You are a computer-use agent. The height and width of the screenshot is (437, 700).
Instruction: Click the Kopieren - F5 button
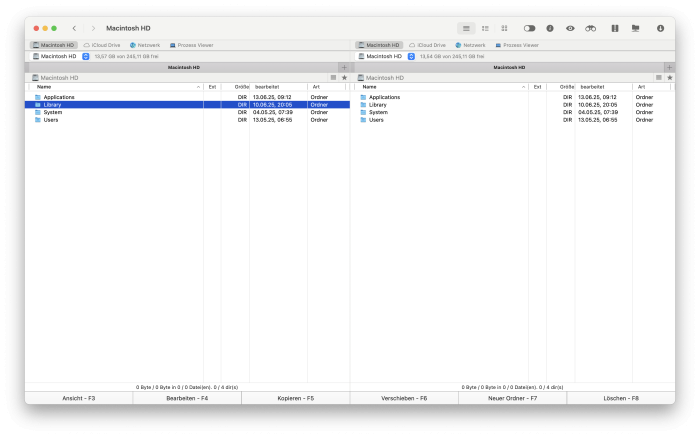[296, 398]
